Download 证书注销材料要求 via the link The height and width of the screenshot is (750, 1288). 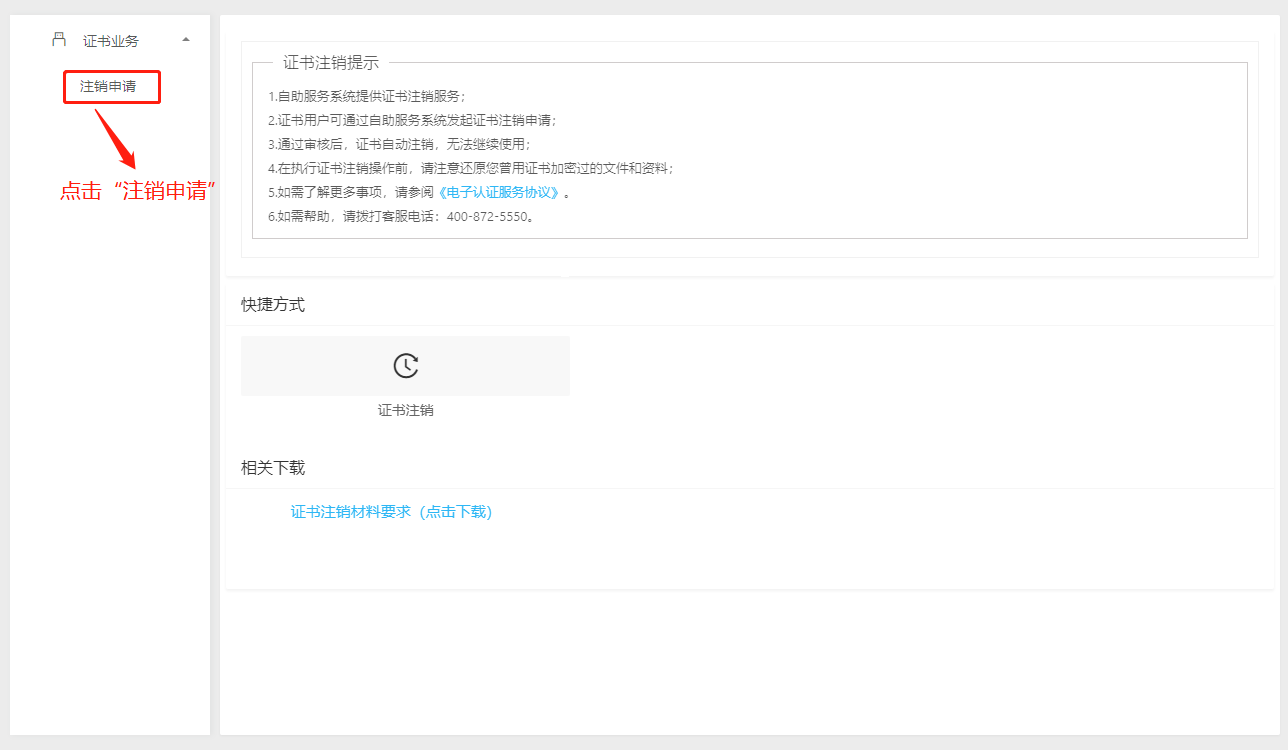(x=391, y=512)
